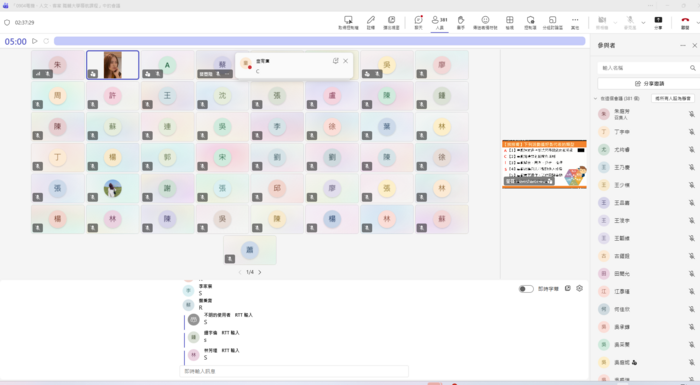This screenshot has height=385, width=700.
Task: Select the participant tile labeled 朱
Action: pyautogui.click(x=58, y=65)
